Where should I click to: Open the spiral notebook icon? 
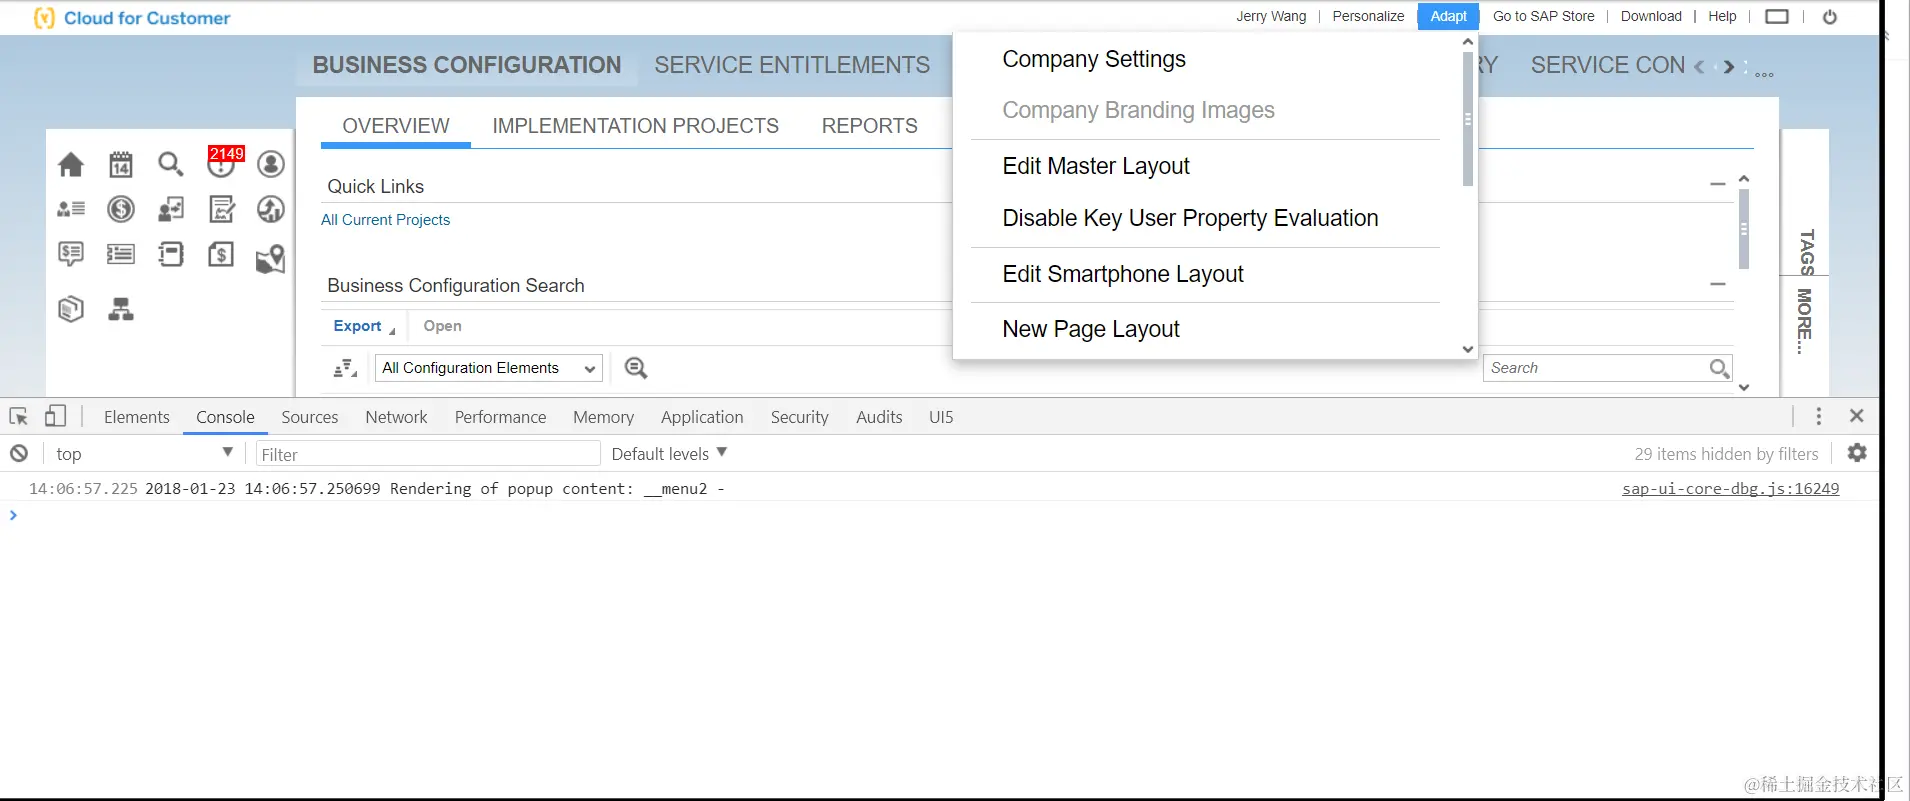coord(171,254)
